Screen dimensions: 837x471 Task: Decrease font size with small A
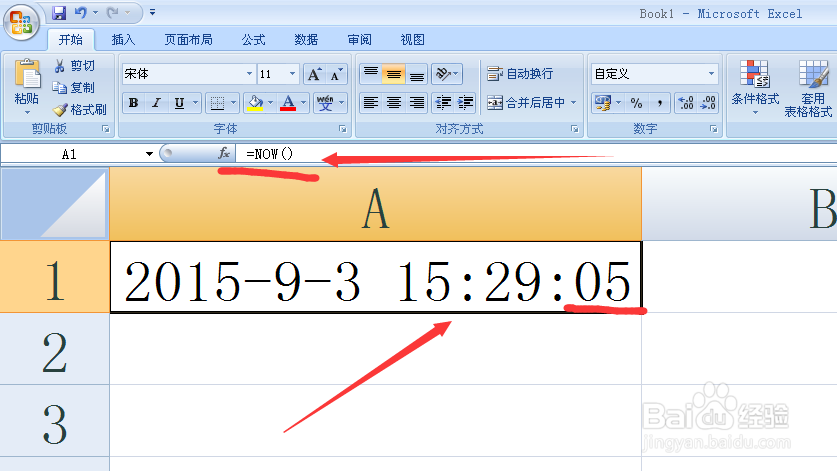336,74
